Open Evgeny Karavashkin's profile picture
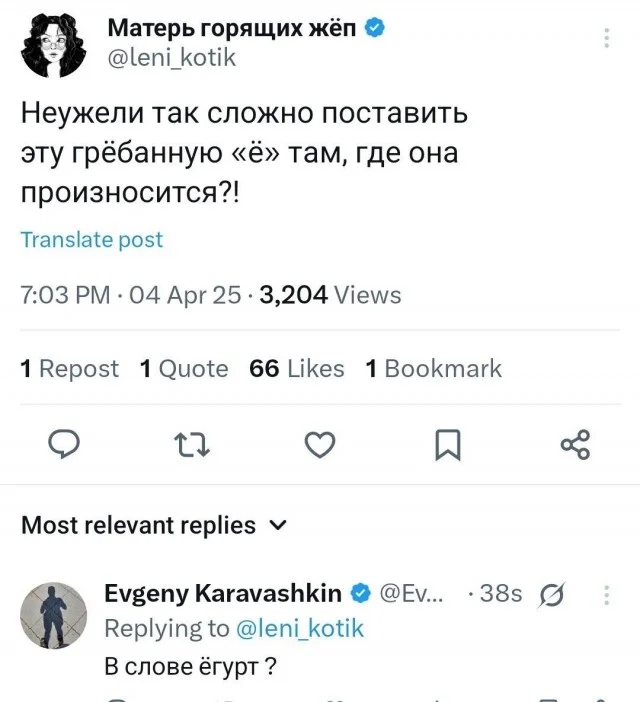Image resolution: width=640 pixels, height=702 pixels. click(54, 615)
